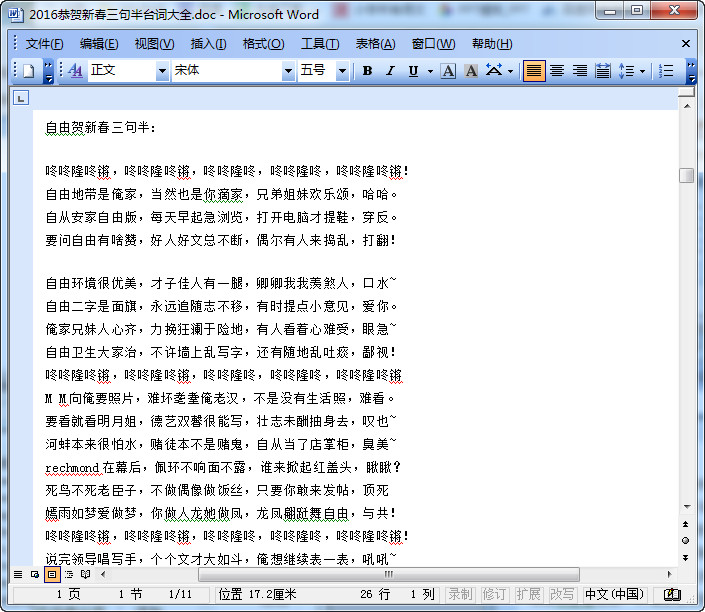Image resolution: width=705 pixels, height=612 pixels.
Task: Open the 帮助(H) menu
Action: click(x=492, y=44)
